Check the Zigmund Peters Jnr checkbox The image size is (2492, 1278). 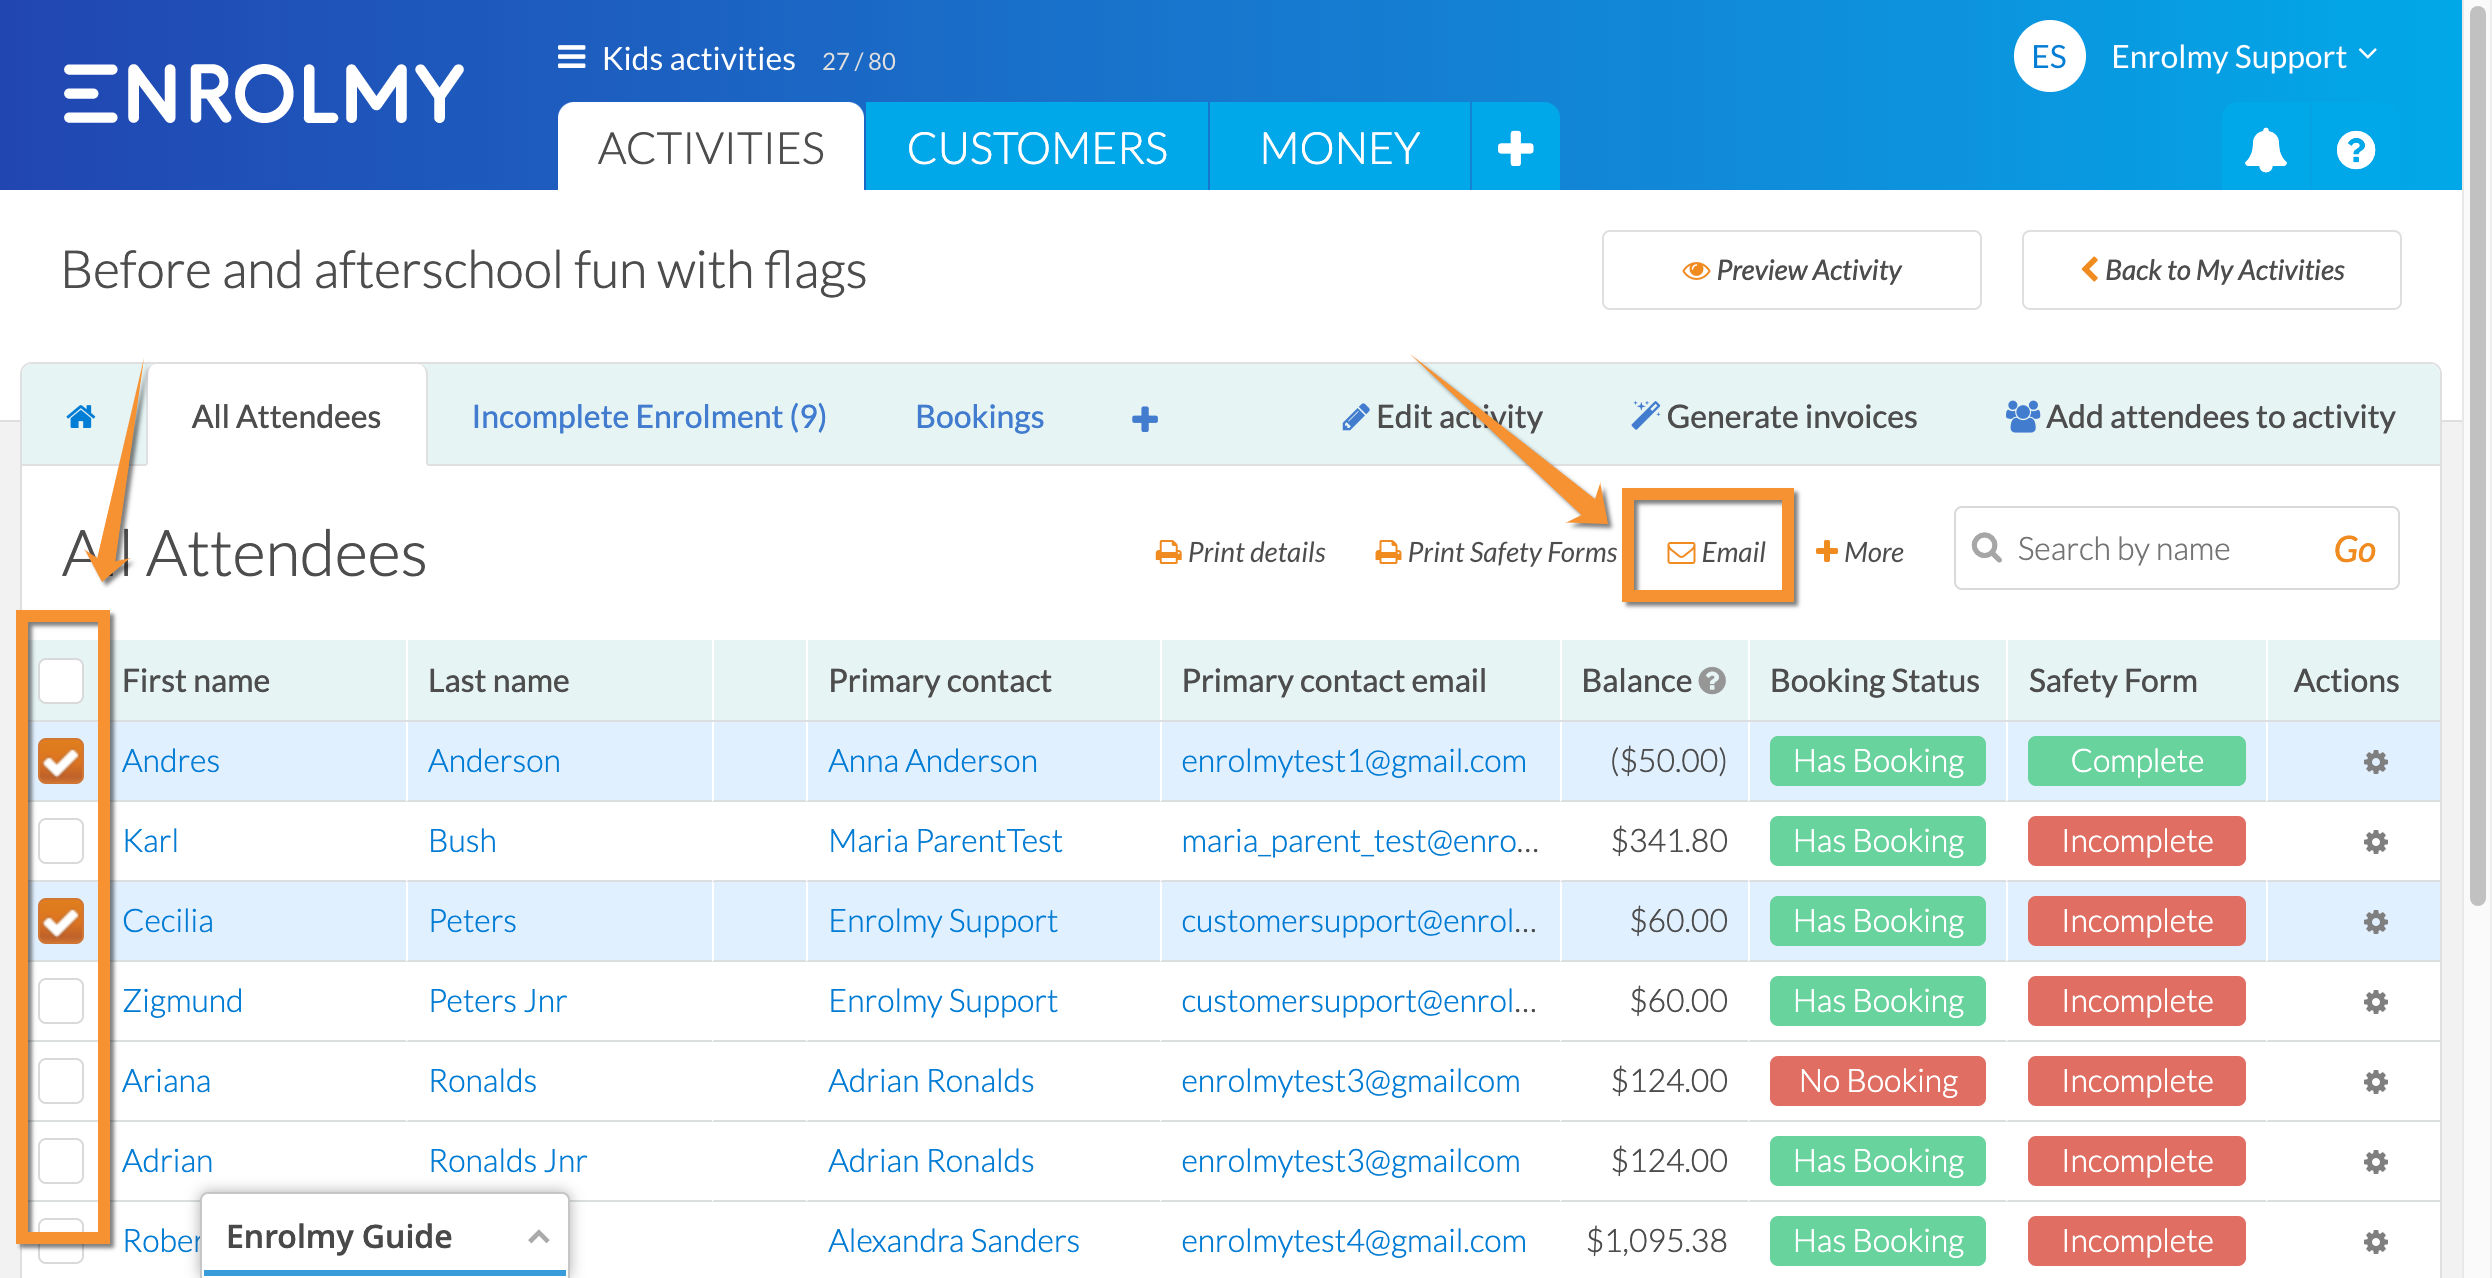point(61,1001)
